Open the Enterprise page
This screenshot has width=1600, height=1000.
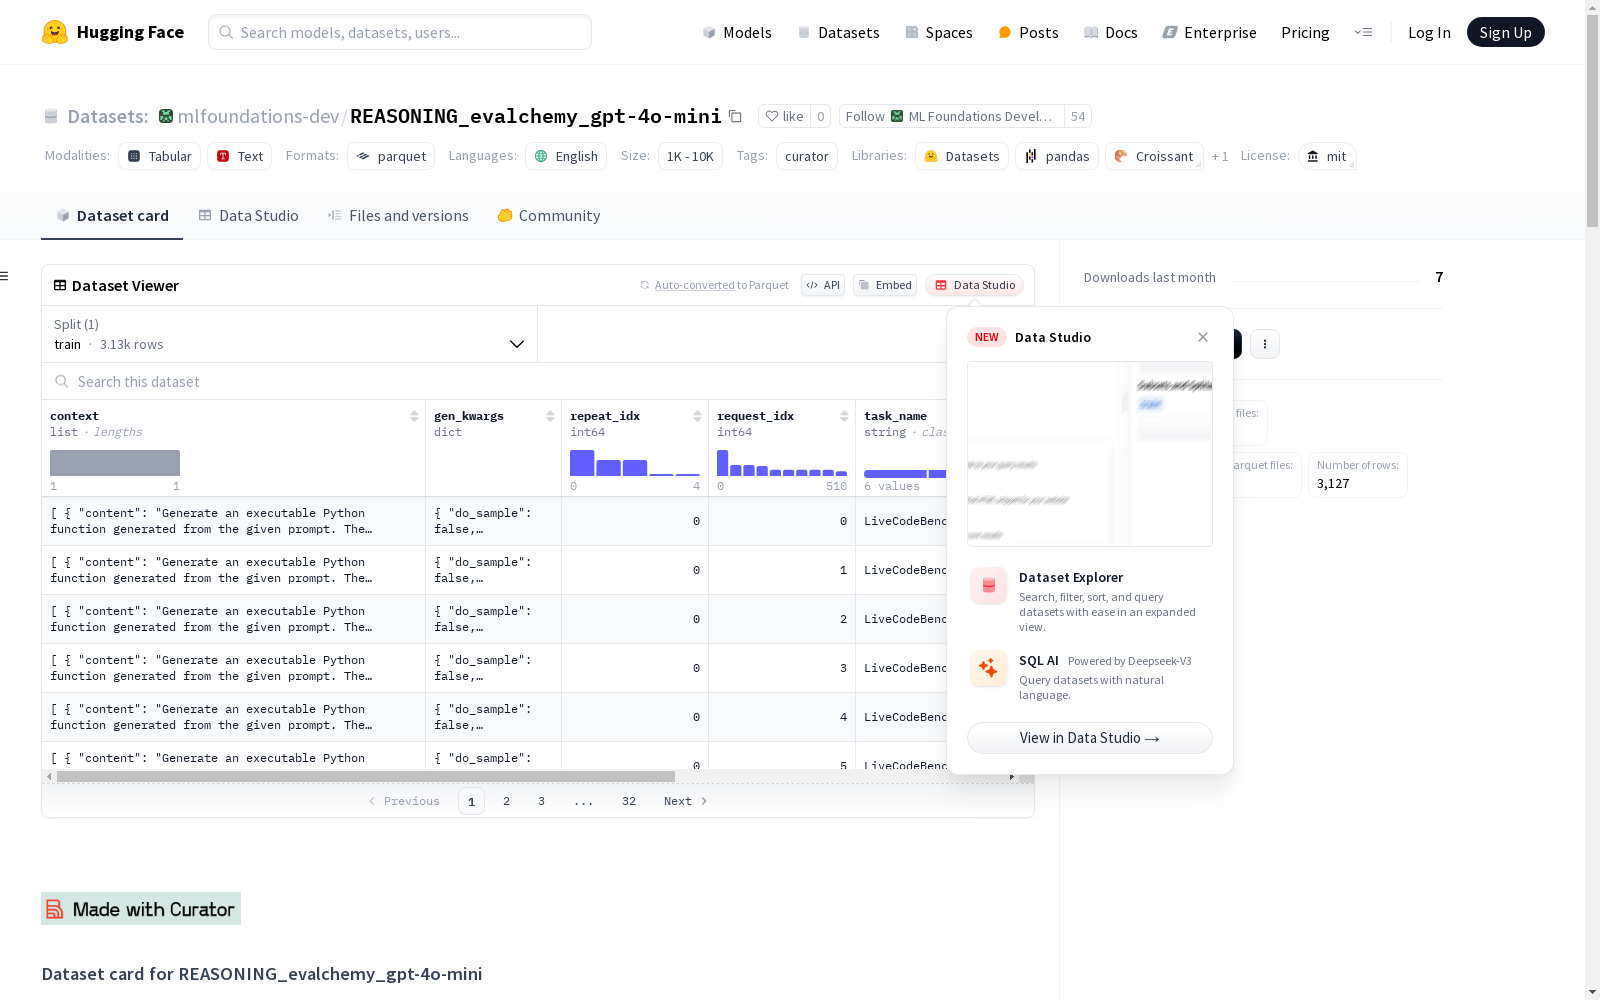click(1209, 32)
